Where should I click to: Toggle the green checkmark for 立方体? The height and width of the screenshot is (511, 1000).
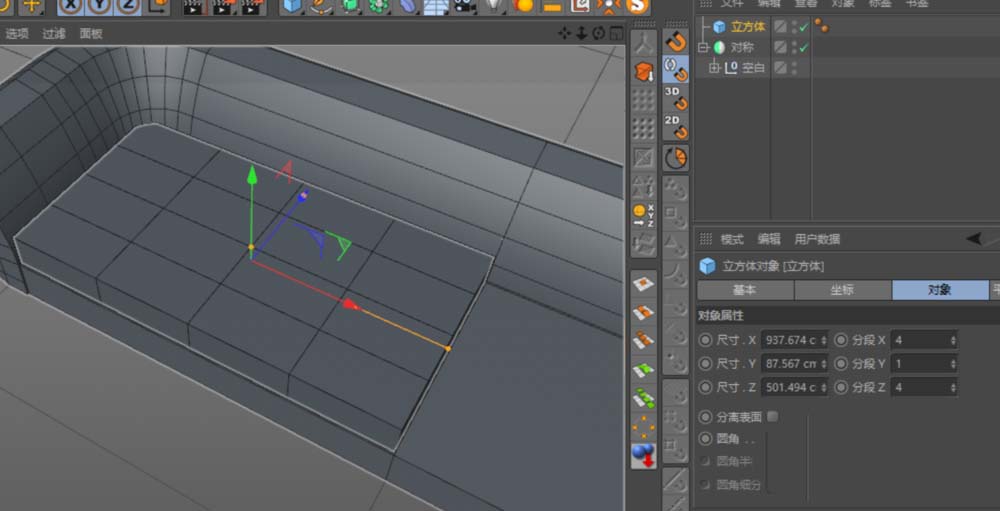[803, 27]
